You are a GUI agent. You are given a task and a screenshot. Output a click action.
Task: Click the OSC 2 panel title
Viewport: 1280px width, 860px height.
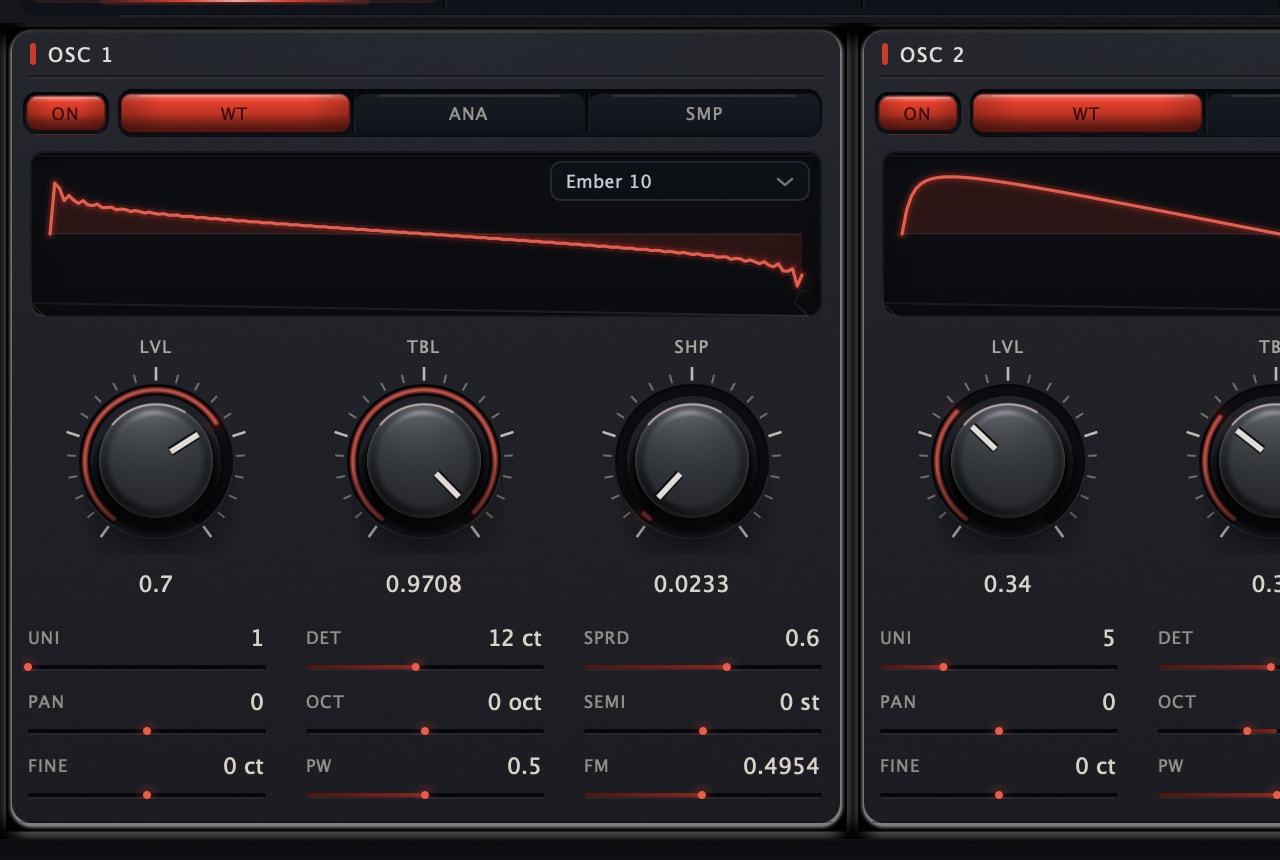(x=932, y=55)
